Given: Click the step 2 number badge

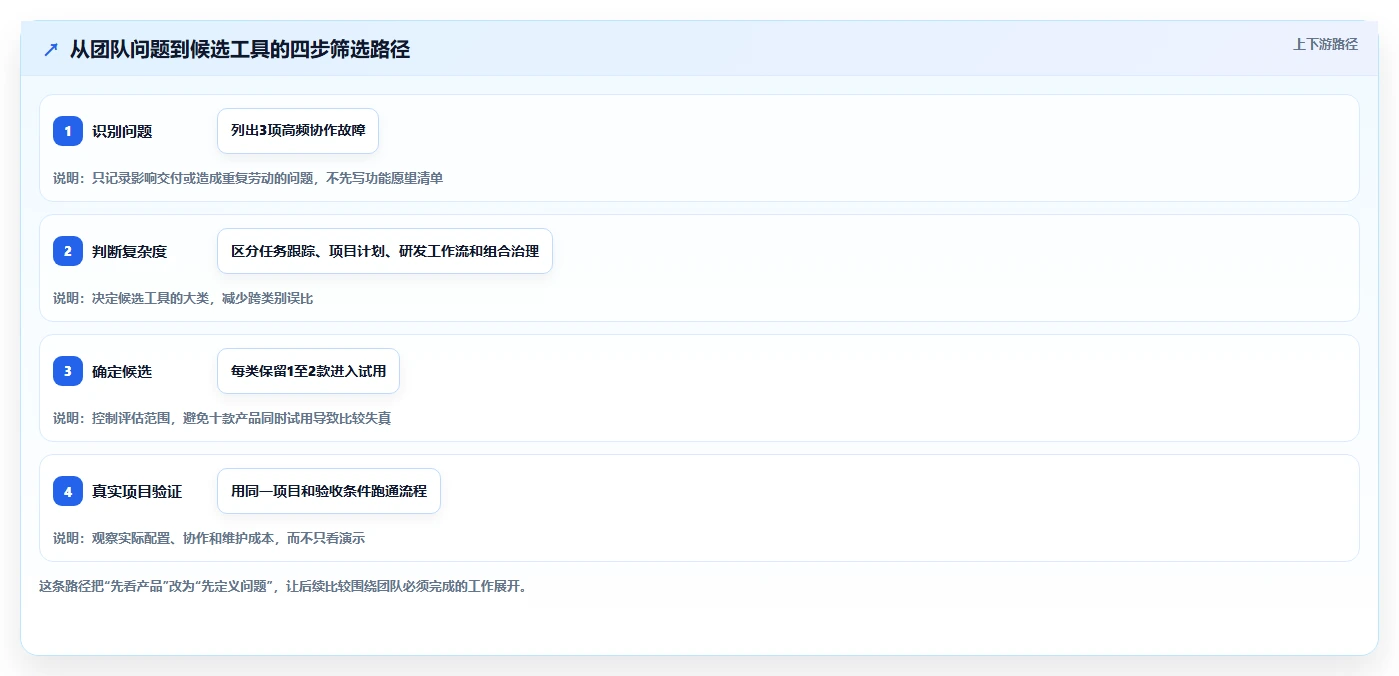Looking at the screenshot, I should coord(68,251).
